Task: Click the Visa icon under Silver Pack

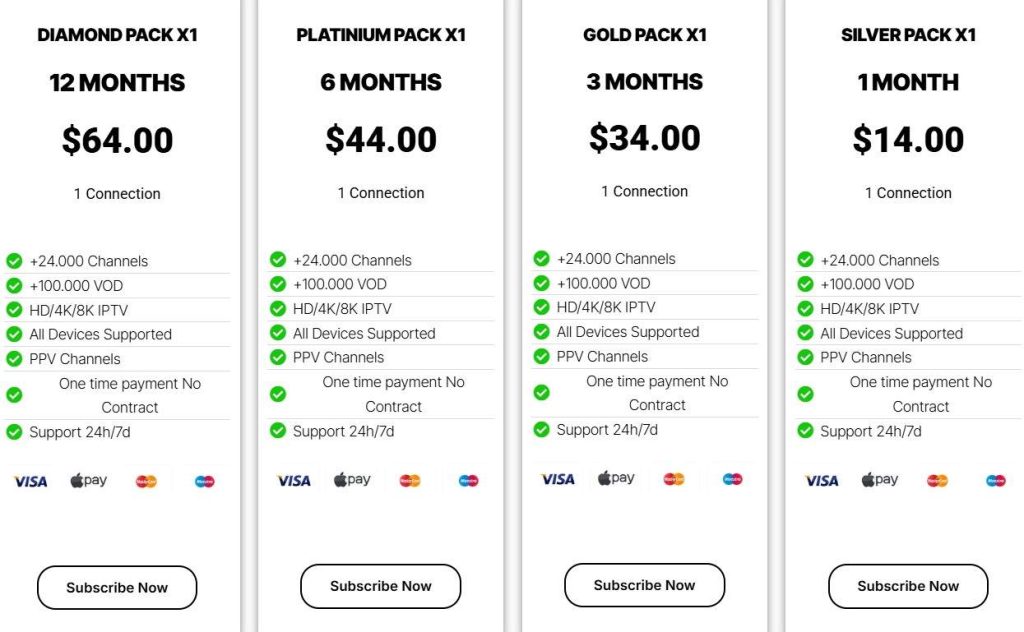Action: (x=820, y=481)
